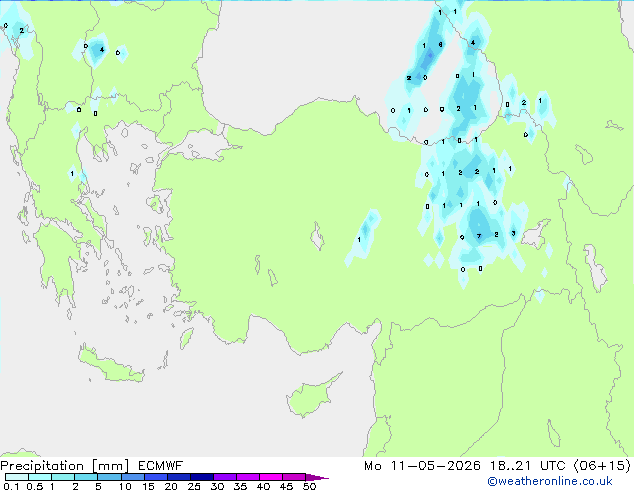The width and height of the screenshot is (634, 490).
Task: Click the legend label '35'
Action: [x=240, y=486]
